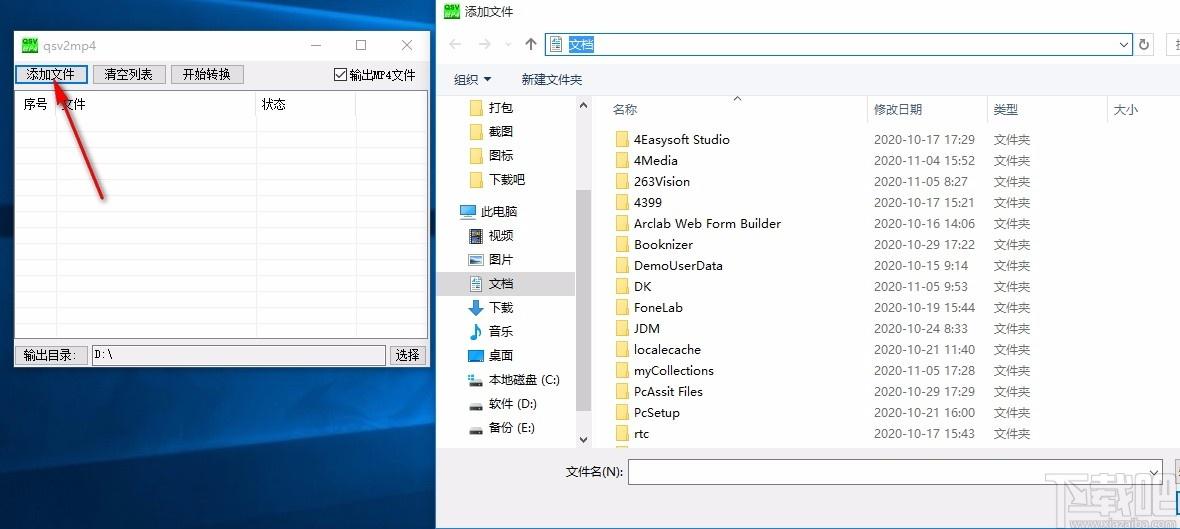Viewport: 1180px width, 529px height.
Task: Click navigation pane scroll up arrow
Action: tap(583, 106)
